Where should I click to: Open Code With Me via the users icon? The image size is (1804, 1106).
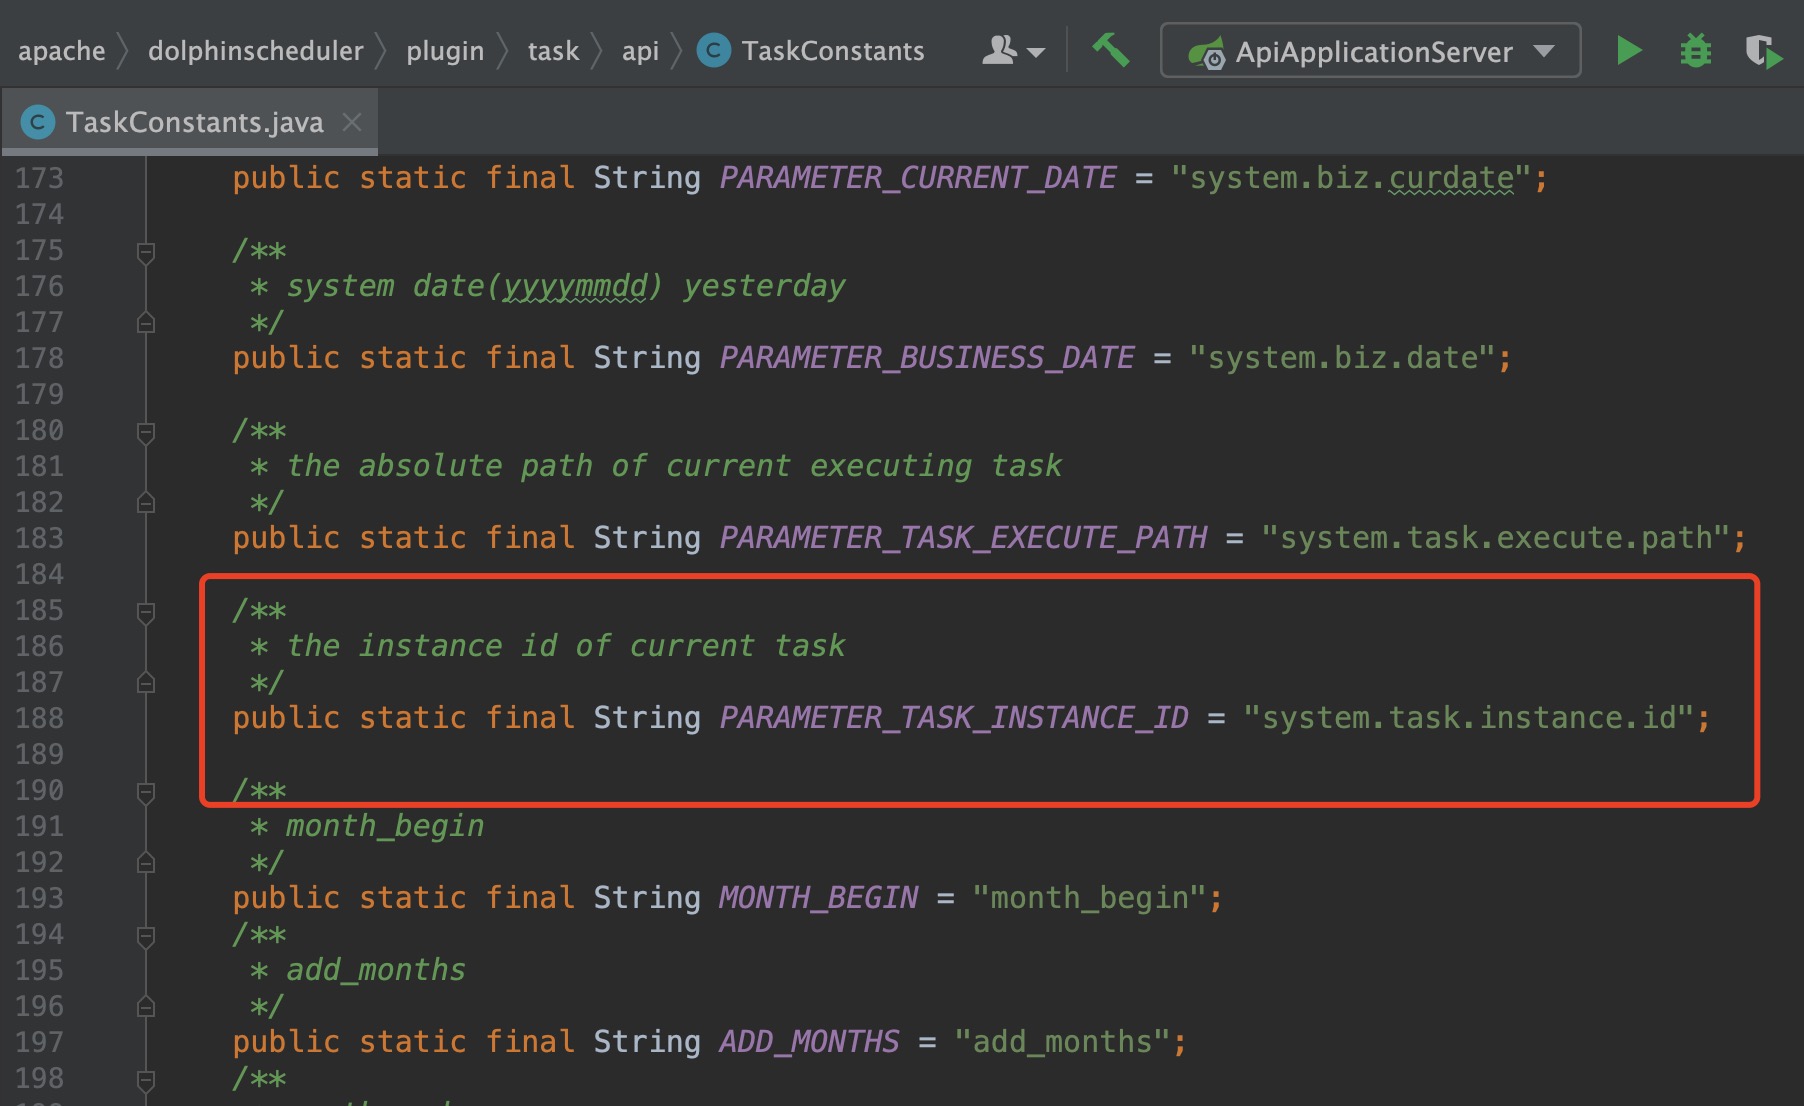tap(999, 51)
